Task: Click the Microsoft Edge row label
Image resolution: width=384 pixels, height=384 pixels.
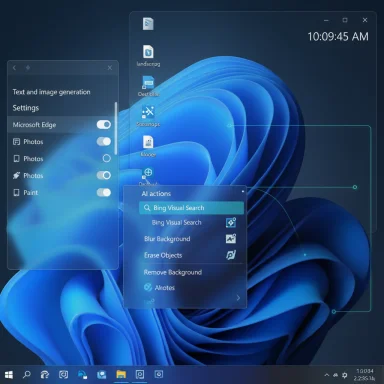Action: tap(34, 125)
